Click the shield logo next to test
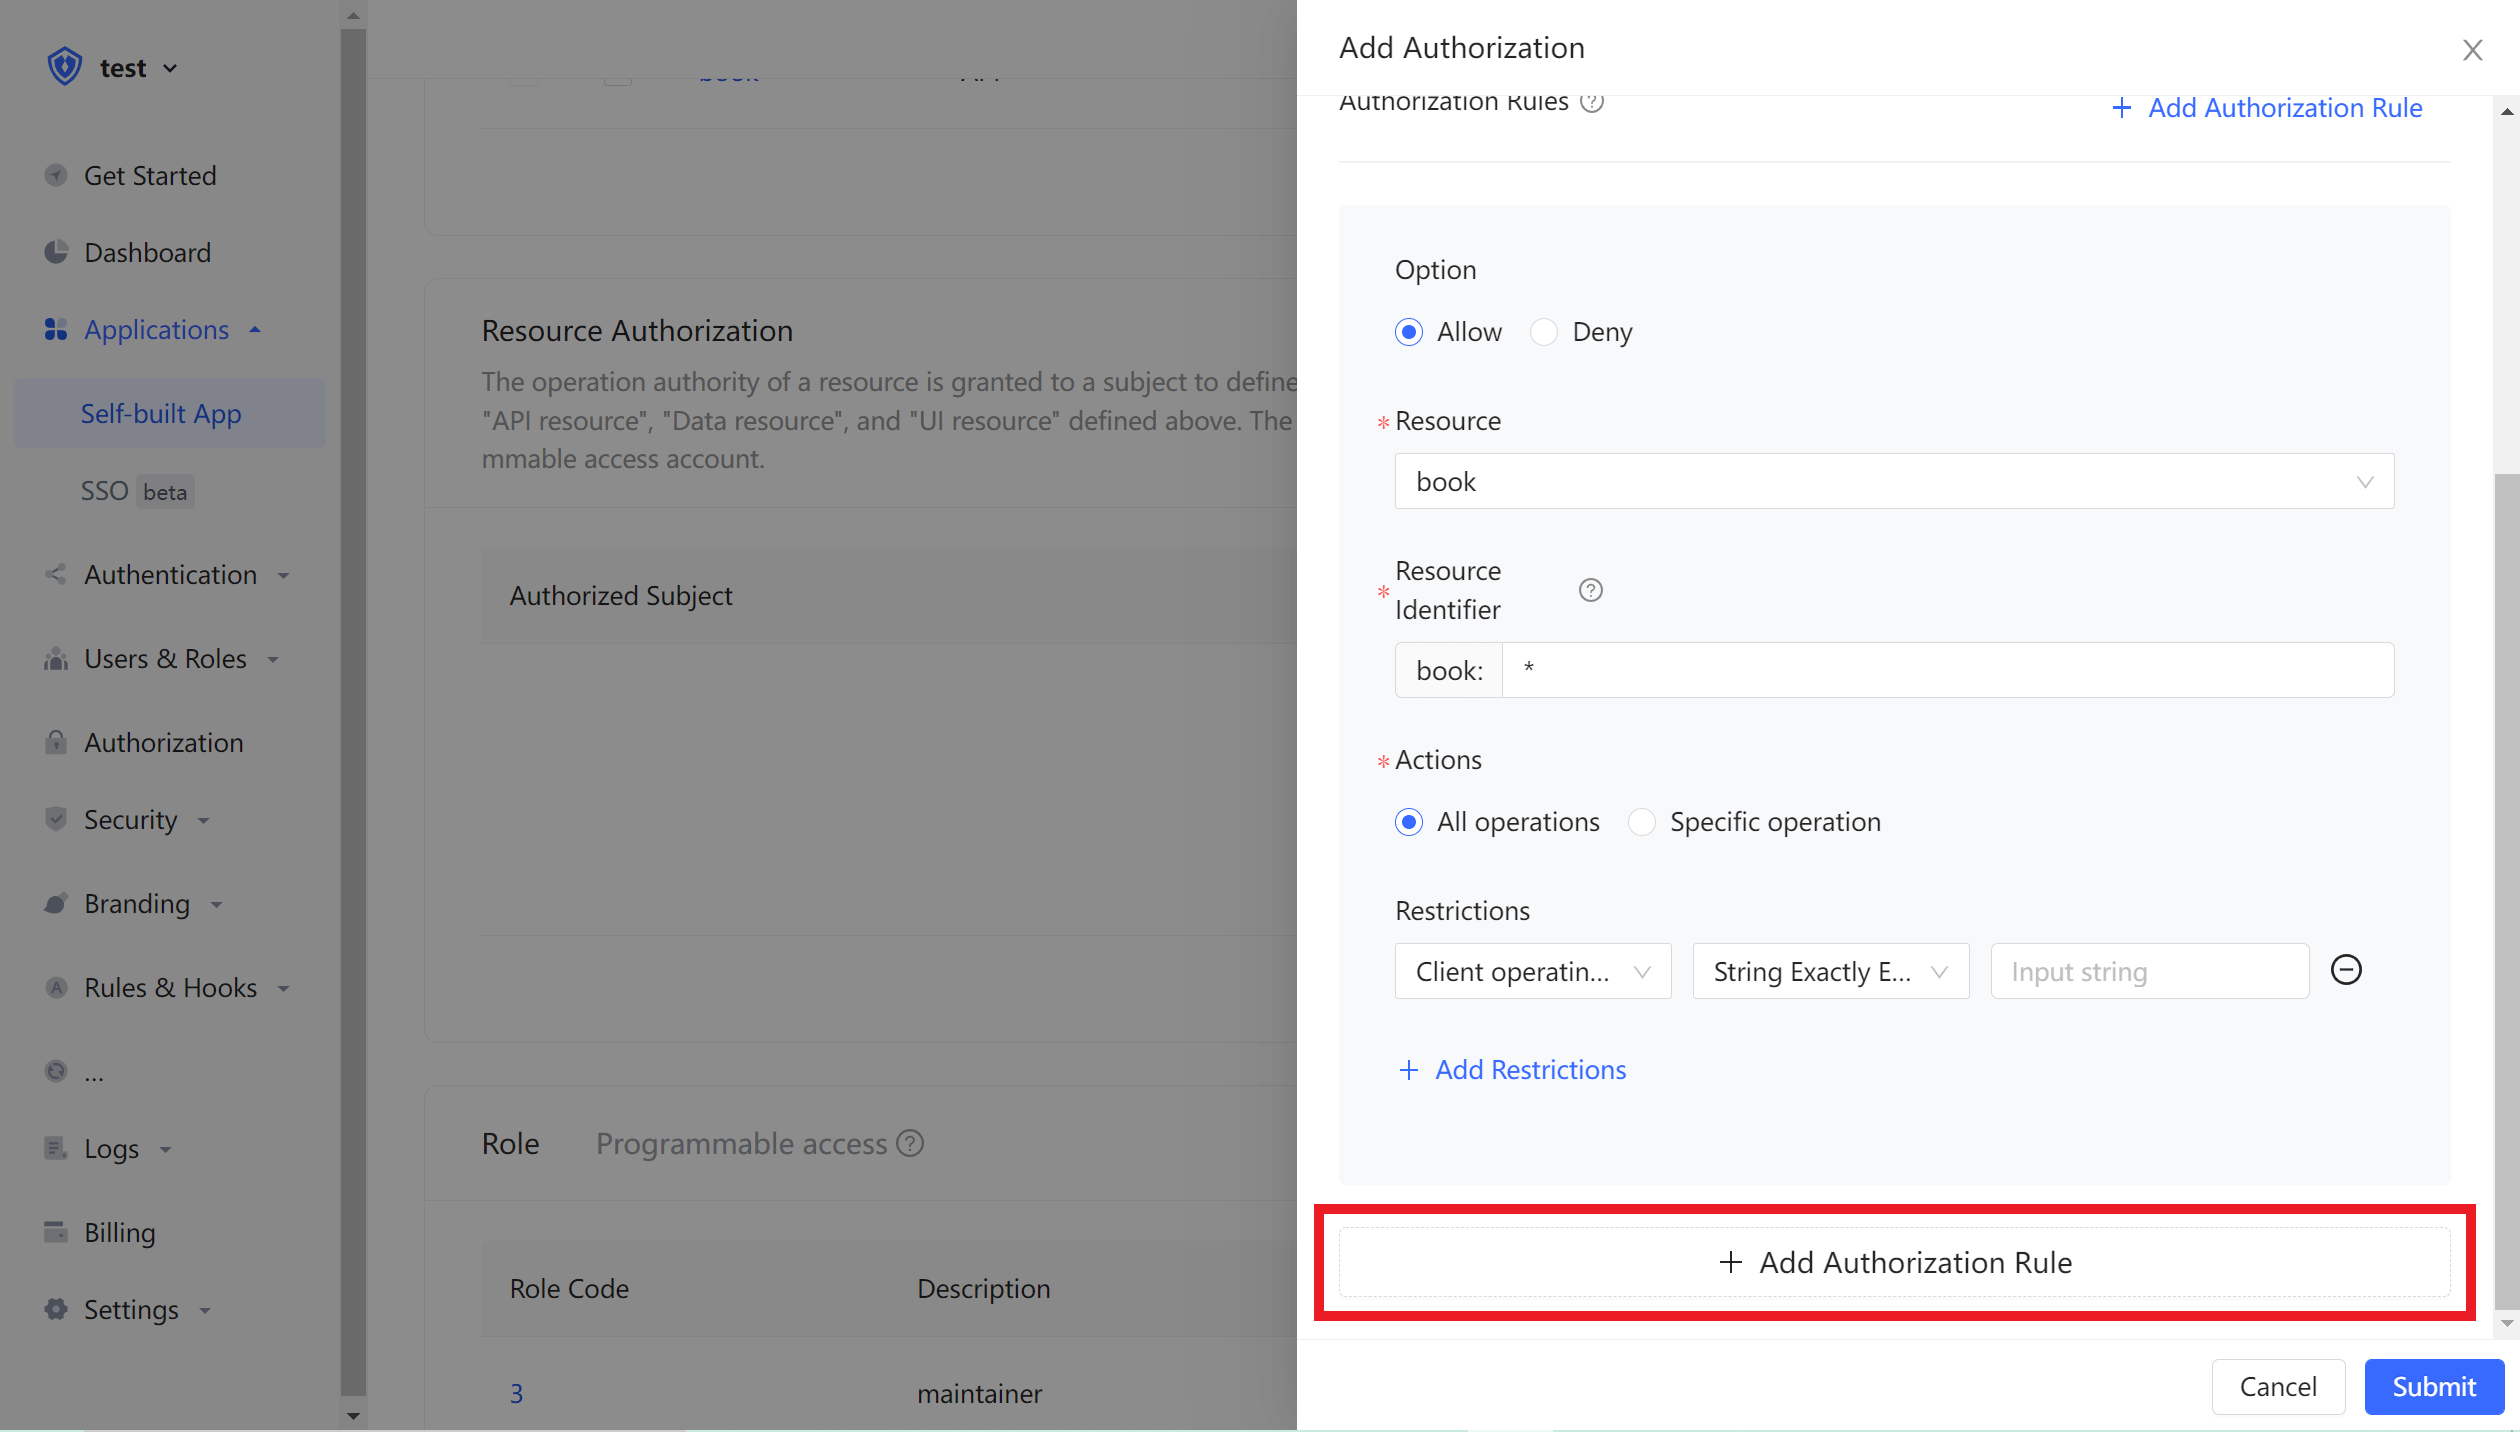 coord(65,67)
